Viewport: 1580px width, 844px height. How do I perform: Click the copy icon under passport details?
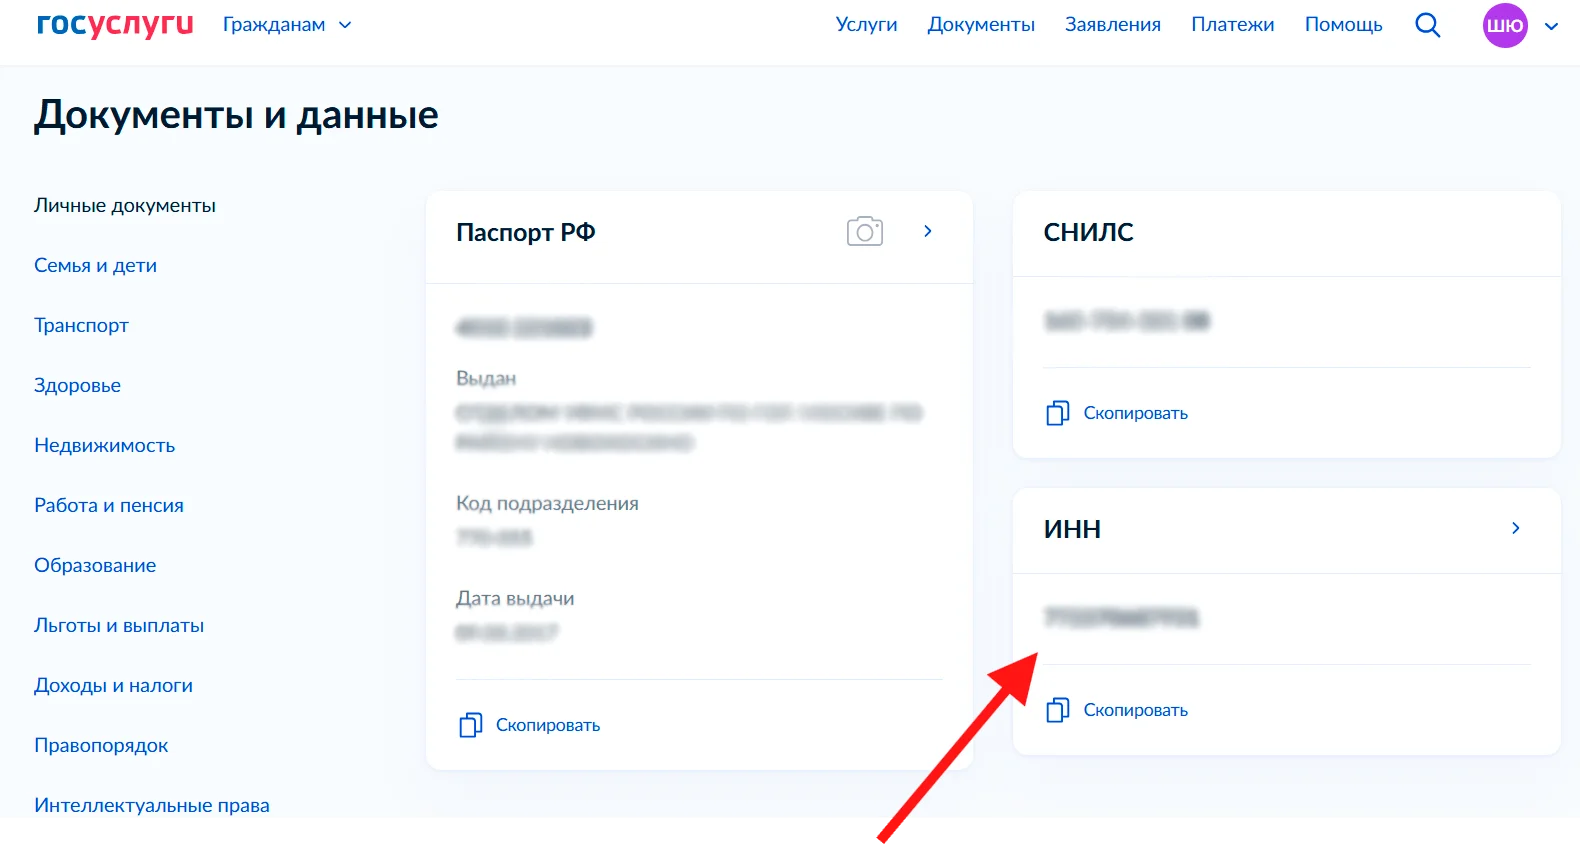[x=470, y=725]
